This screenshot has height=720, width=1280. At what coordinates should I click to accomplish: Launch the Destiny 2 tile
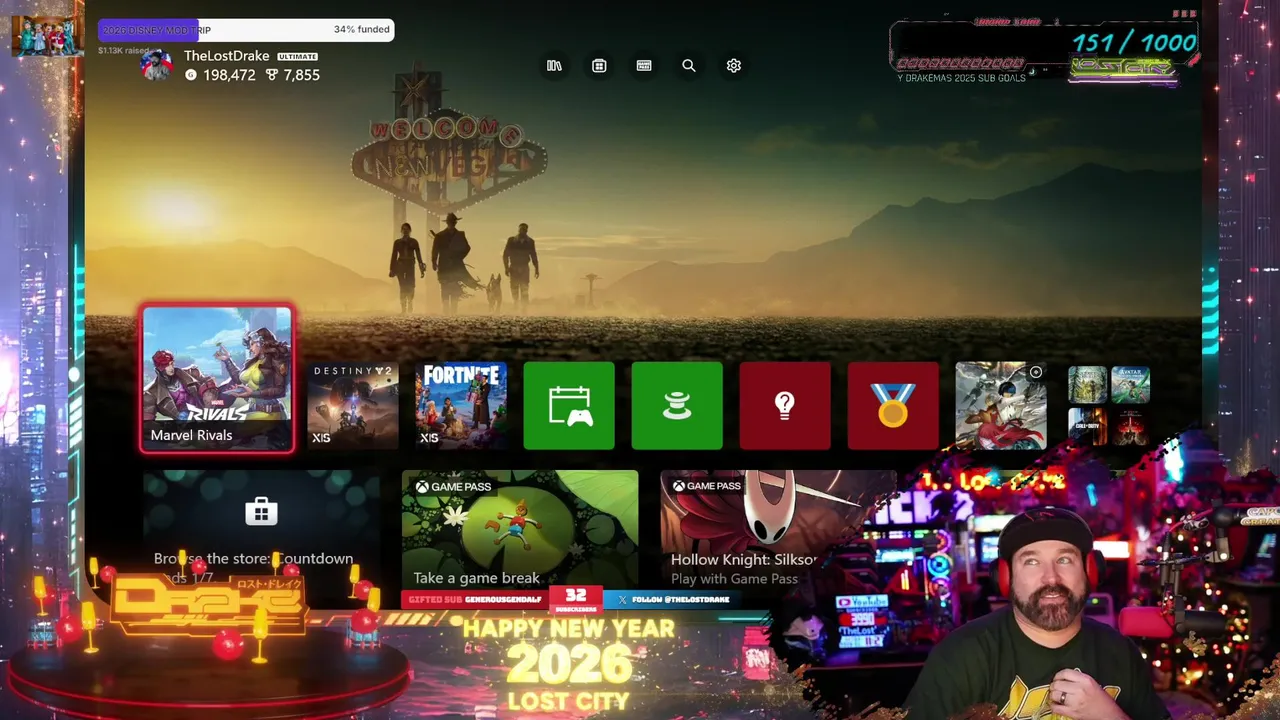click(x=353, y=406)
